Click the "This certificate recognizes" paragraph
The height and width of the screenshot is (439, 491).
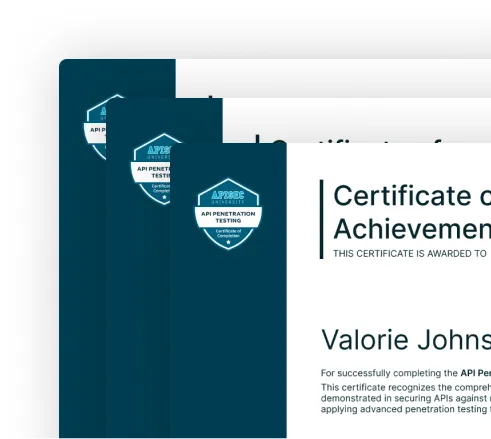pos(406,398)
